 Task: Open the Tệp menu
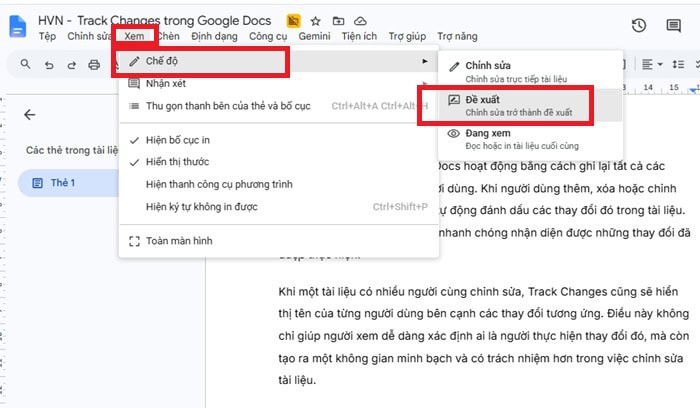click(x=47, y=36)
